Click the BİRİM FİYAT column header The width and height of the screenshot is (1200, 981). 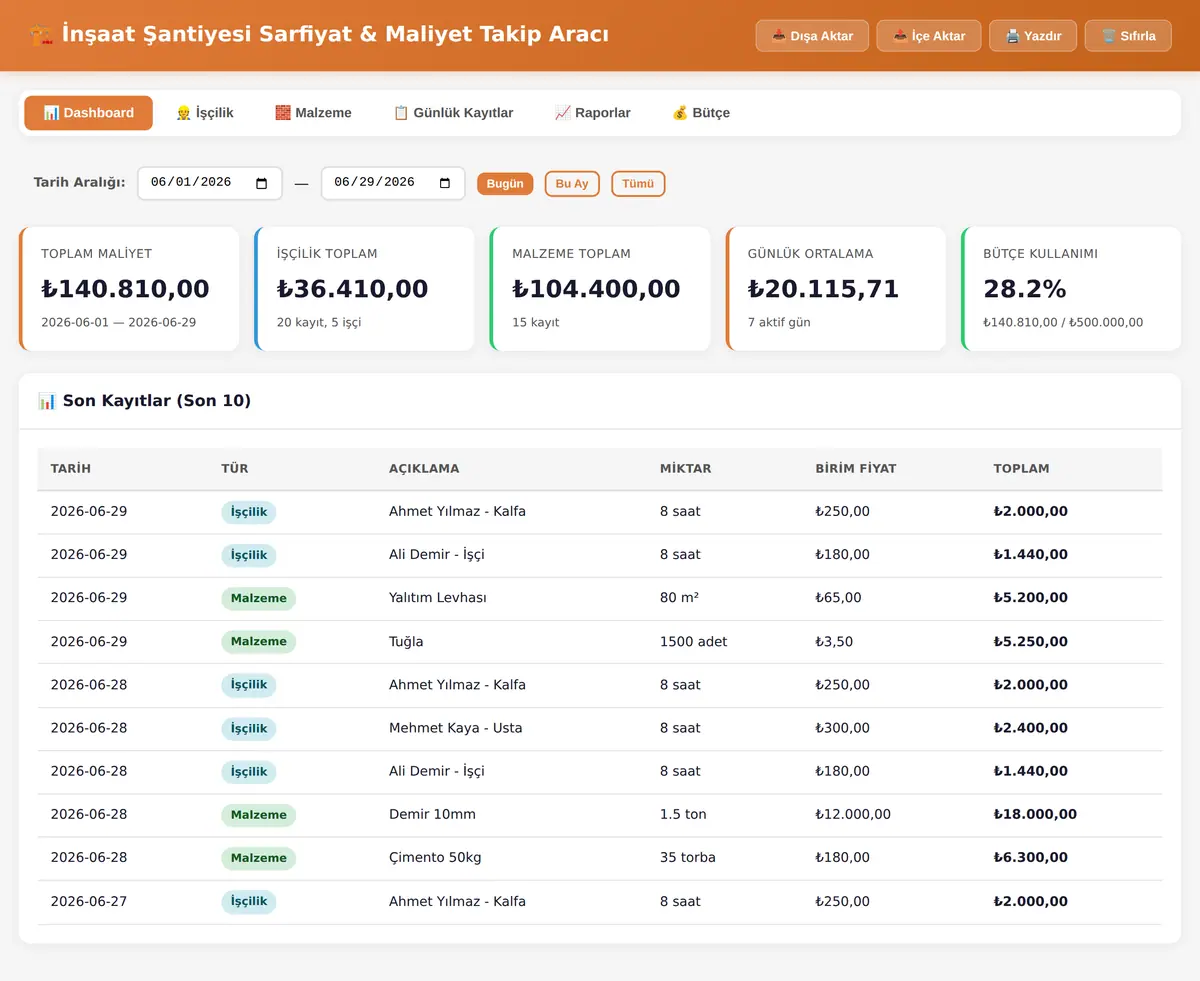point(856,469)
